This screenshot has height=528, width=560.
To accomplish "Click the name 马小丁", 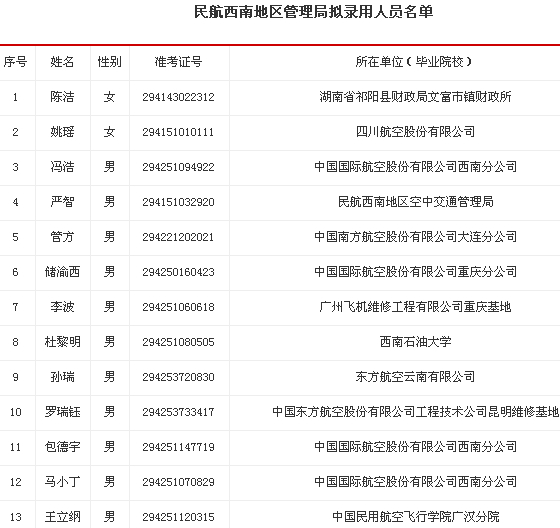I will pos(62,482).
